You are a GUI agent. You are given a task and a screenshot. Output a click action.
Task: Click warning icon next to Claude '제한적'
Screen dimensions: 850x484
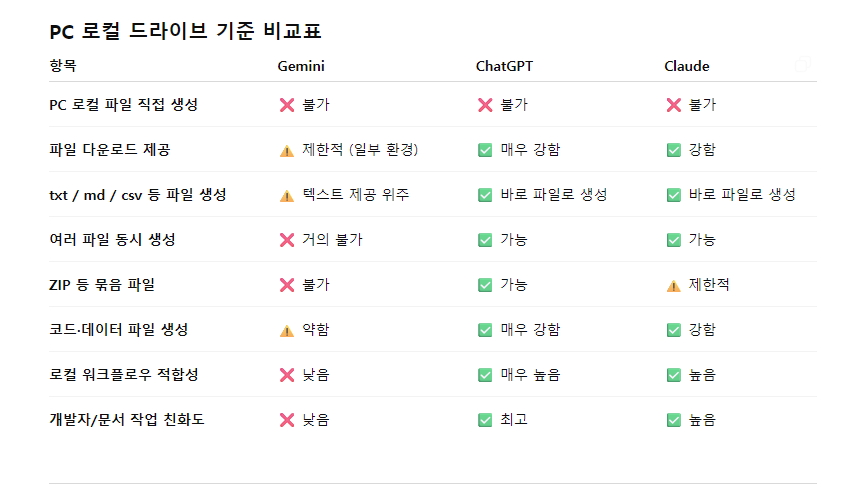tap(674, 285)
